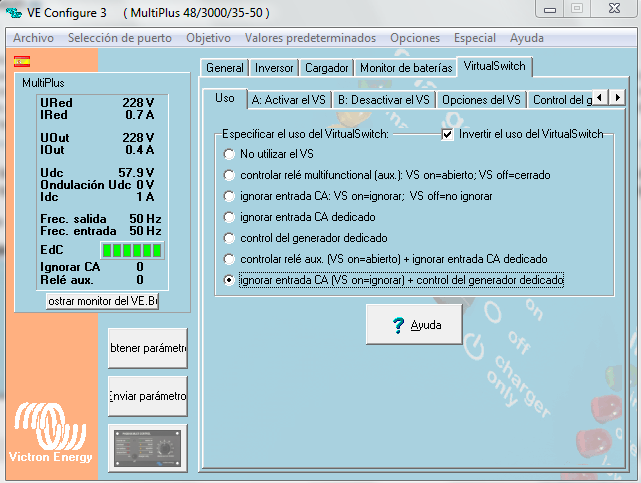Open the Opciones menu

coord(415,38)
